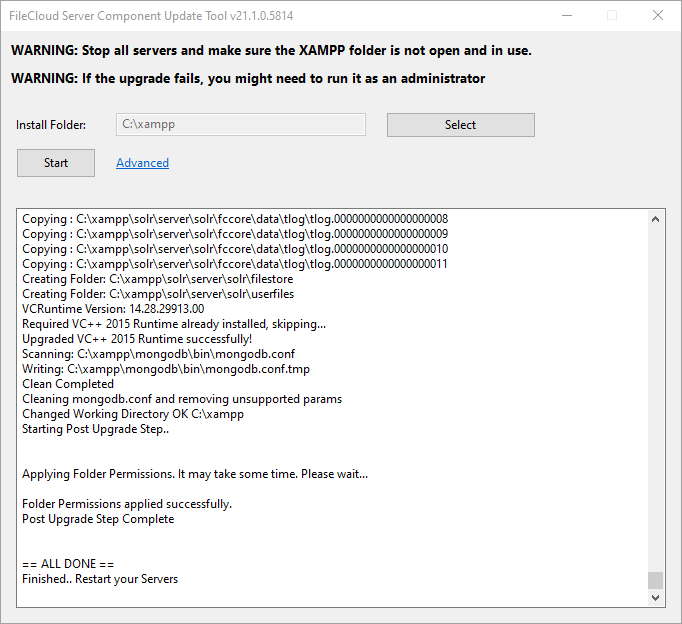Click the maximize window icon
This screenshot has width=682, height=624.
coord(611,16)
